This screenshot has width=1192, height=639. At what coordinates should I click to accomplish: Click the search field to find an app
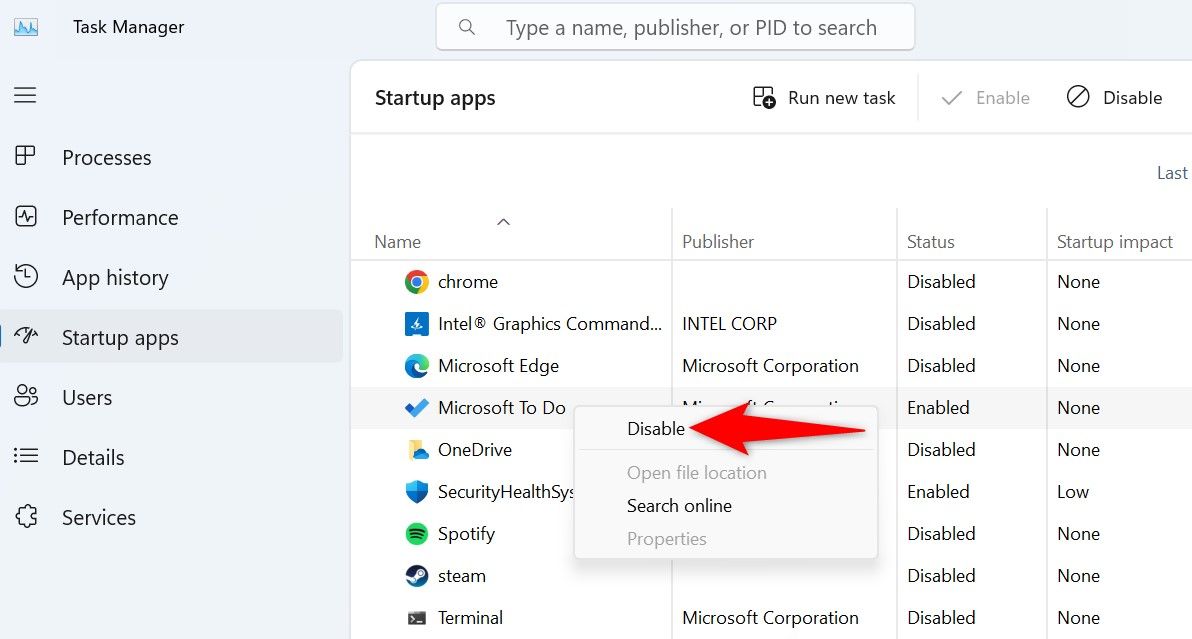tap(675, 27)
